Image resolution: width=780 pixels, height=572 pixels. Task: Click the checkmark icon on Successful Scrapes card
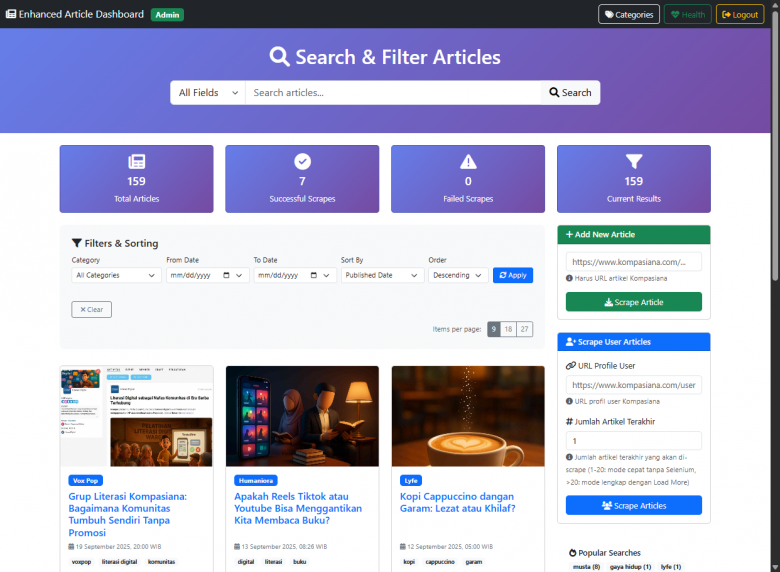click(x=302, y=162)
